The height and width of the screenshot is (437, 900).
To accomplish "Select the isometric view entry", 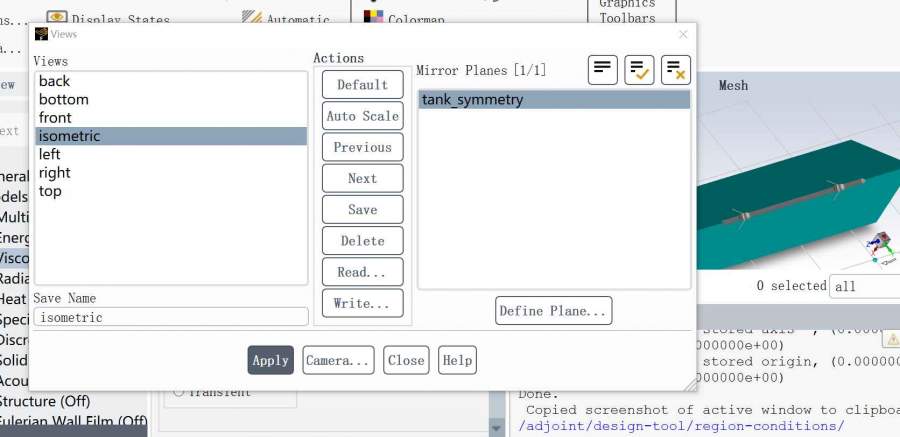I will pyautogui.click(x=170, y=136).
